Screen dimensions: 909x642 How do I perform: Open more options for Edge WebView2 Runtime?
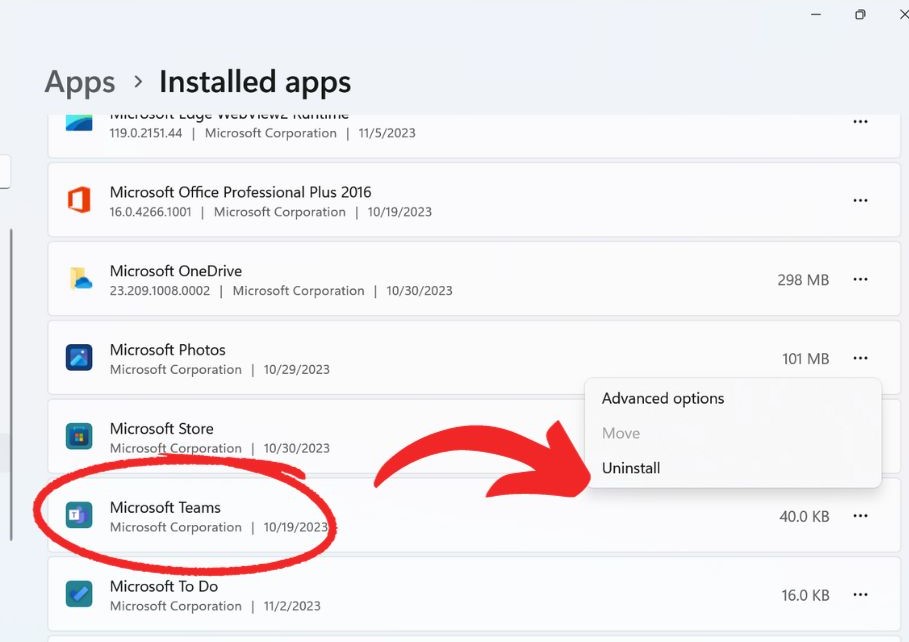pos(860,122)
